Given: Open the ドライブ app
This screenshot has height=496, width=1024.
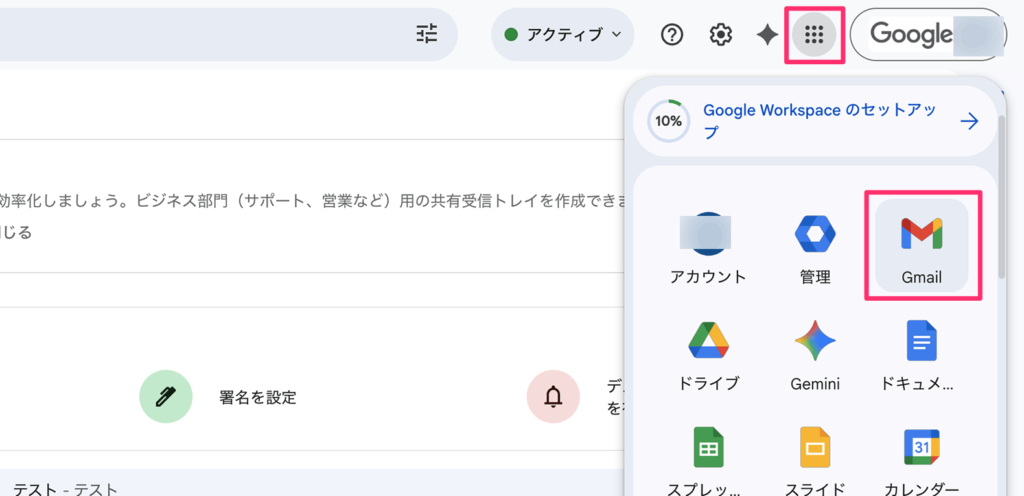Looking at the screenshot, I should [708, 354].
